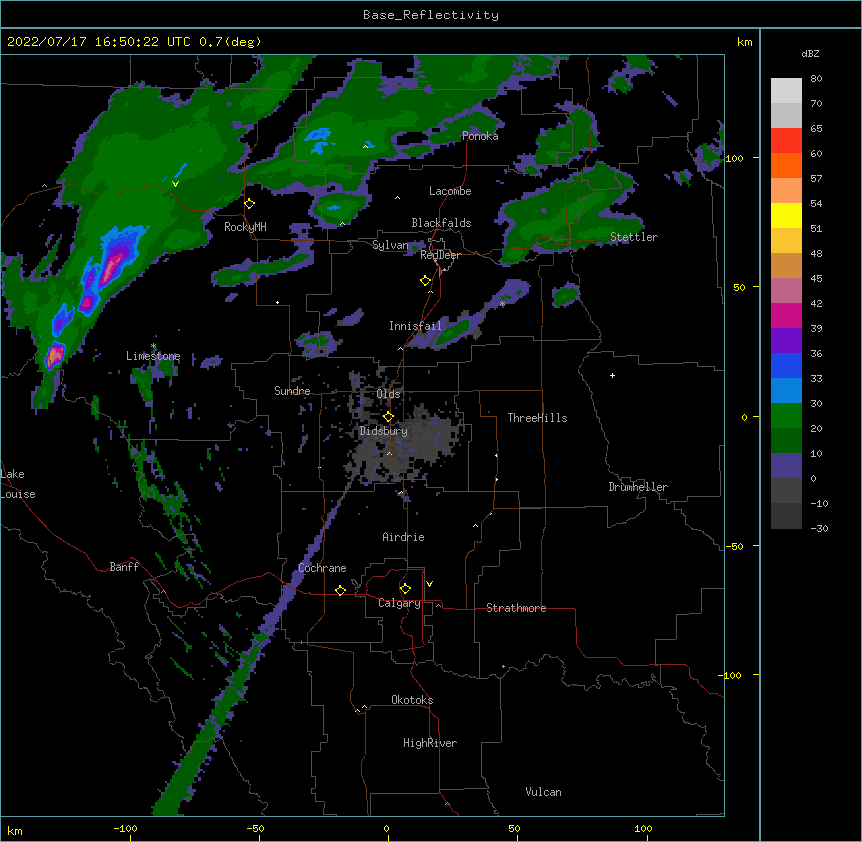Click the HighRiver label

(430, 743)
